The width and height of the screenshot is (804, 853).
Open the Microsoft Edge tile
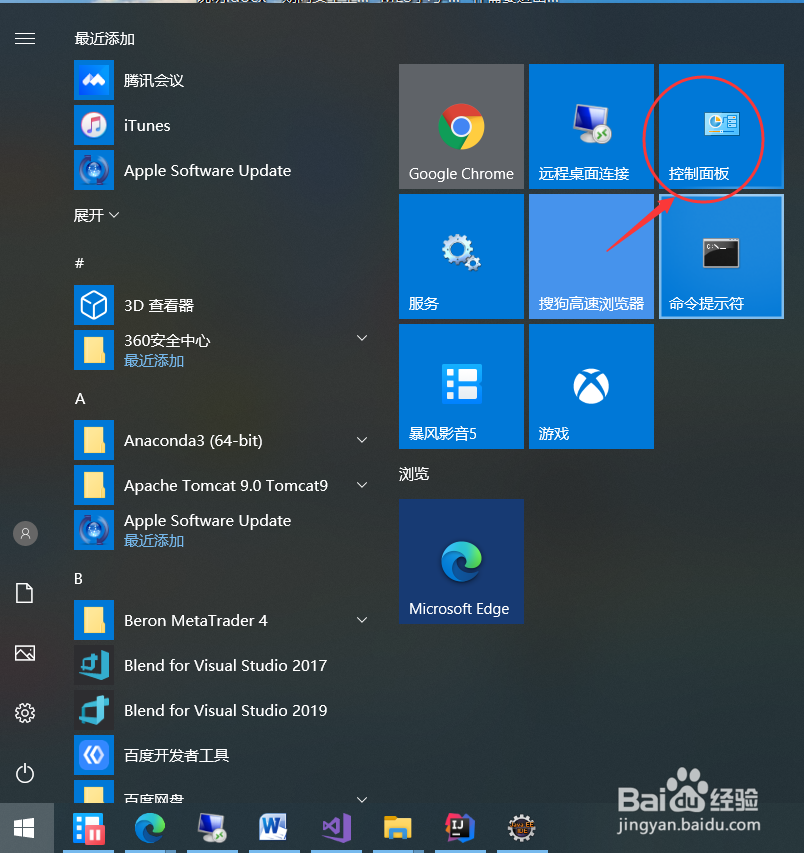coord(461,561)
